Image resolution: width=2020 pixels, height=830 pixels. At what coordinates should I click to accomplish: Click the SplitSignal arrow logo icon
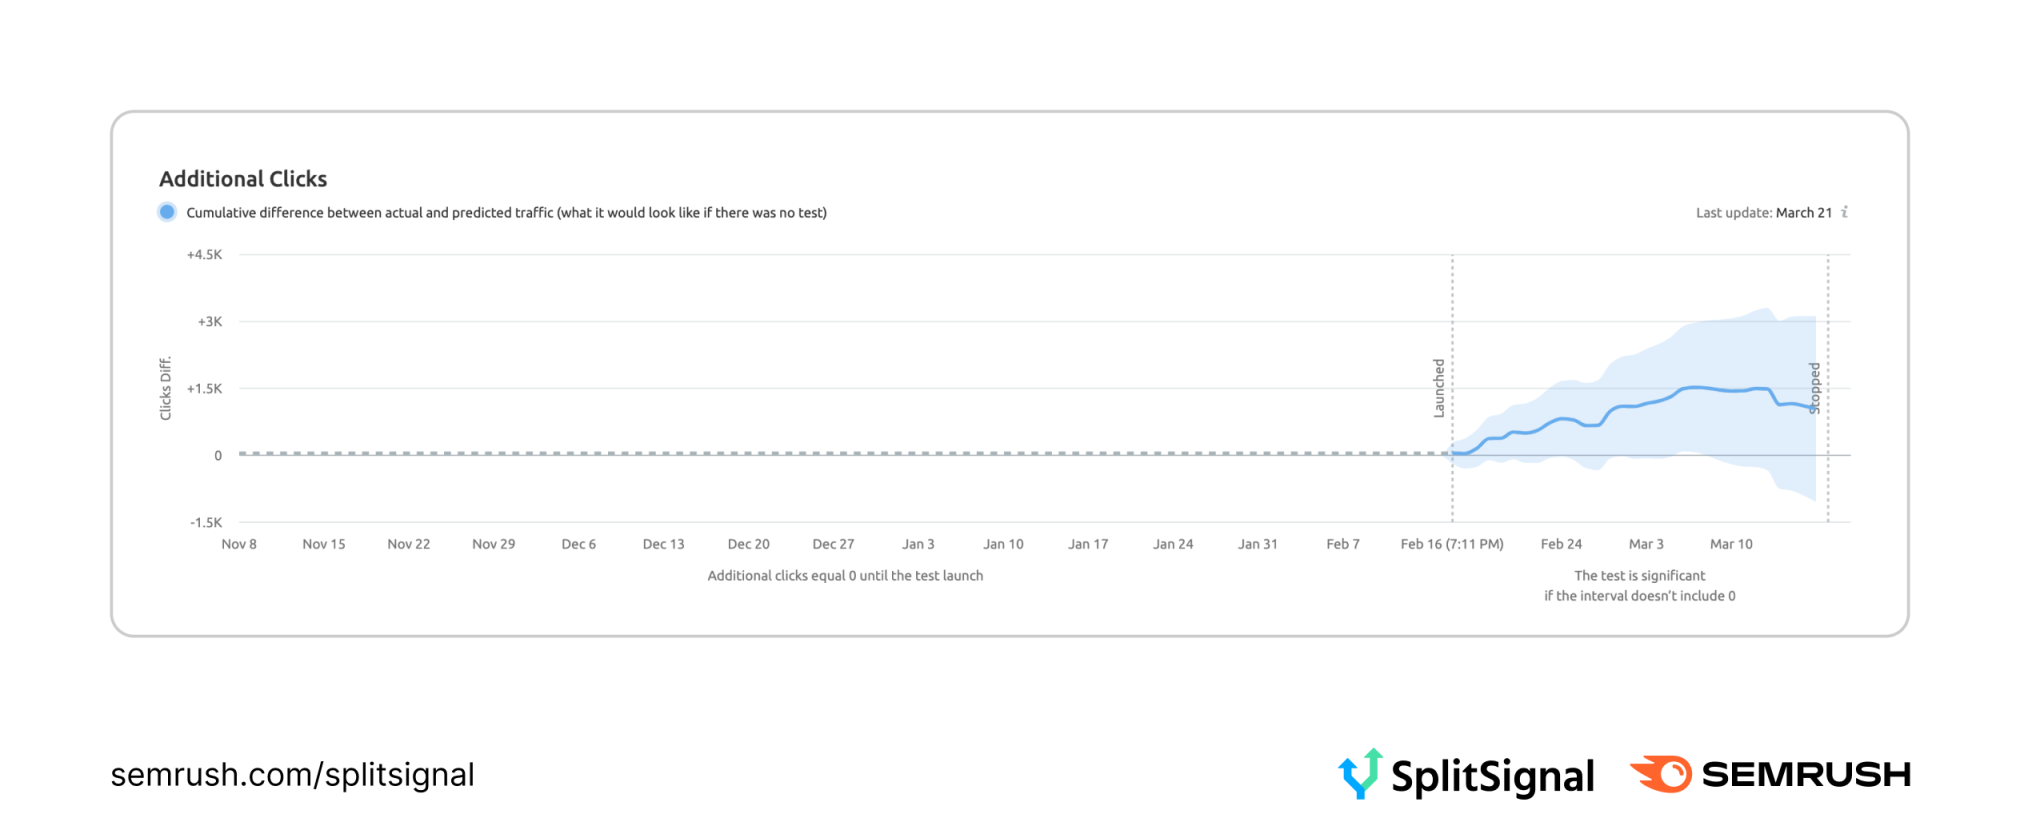point(1360,773)
